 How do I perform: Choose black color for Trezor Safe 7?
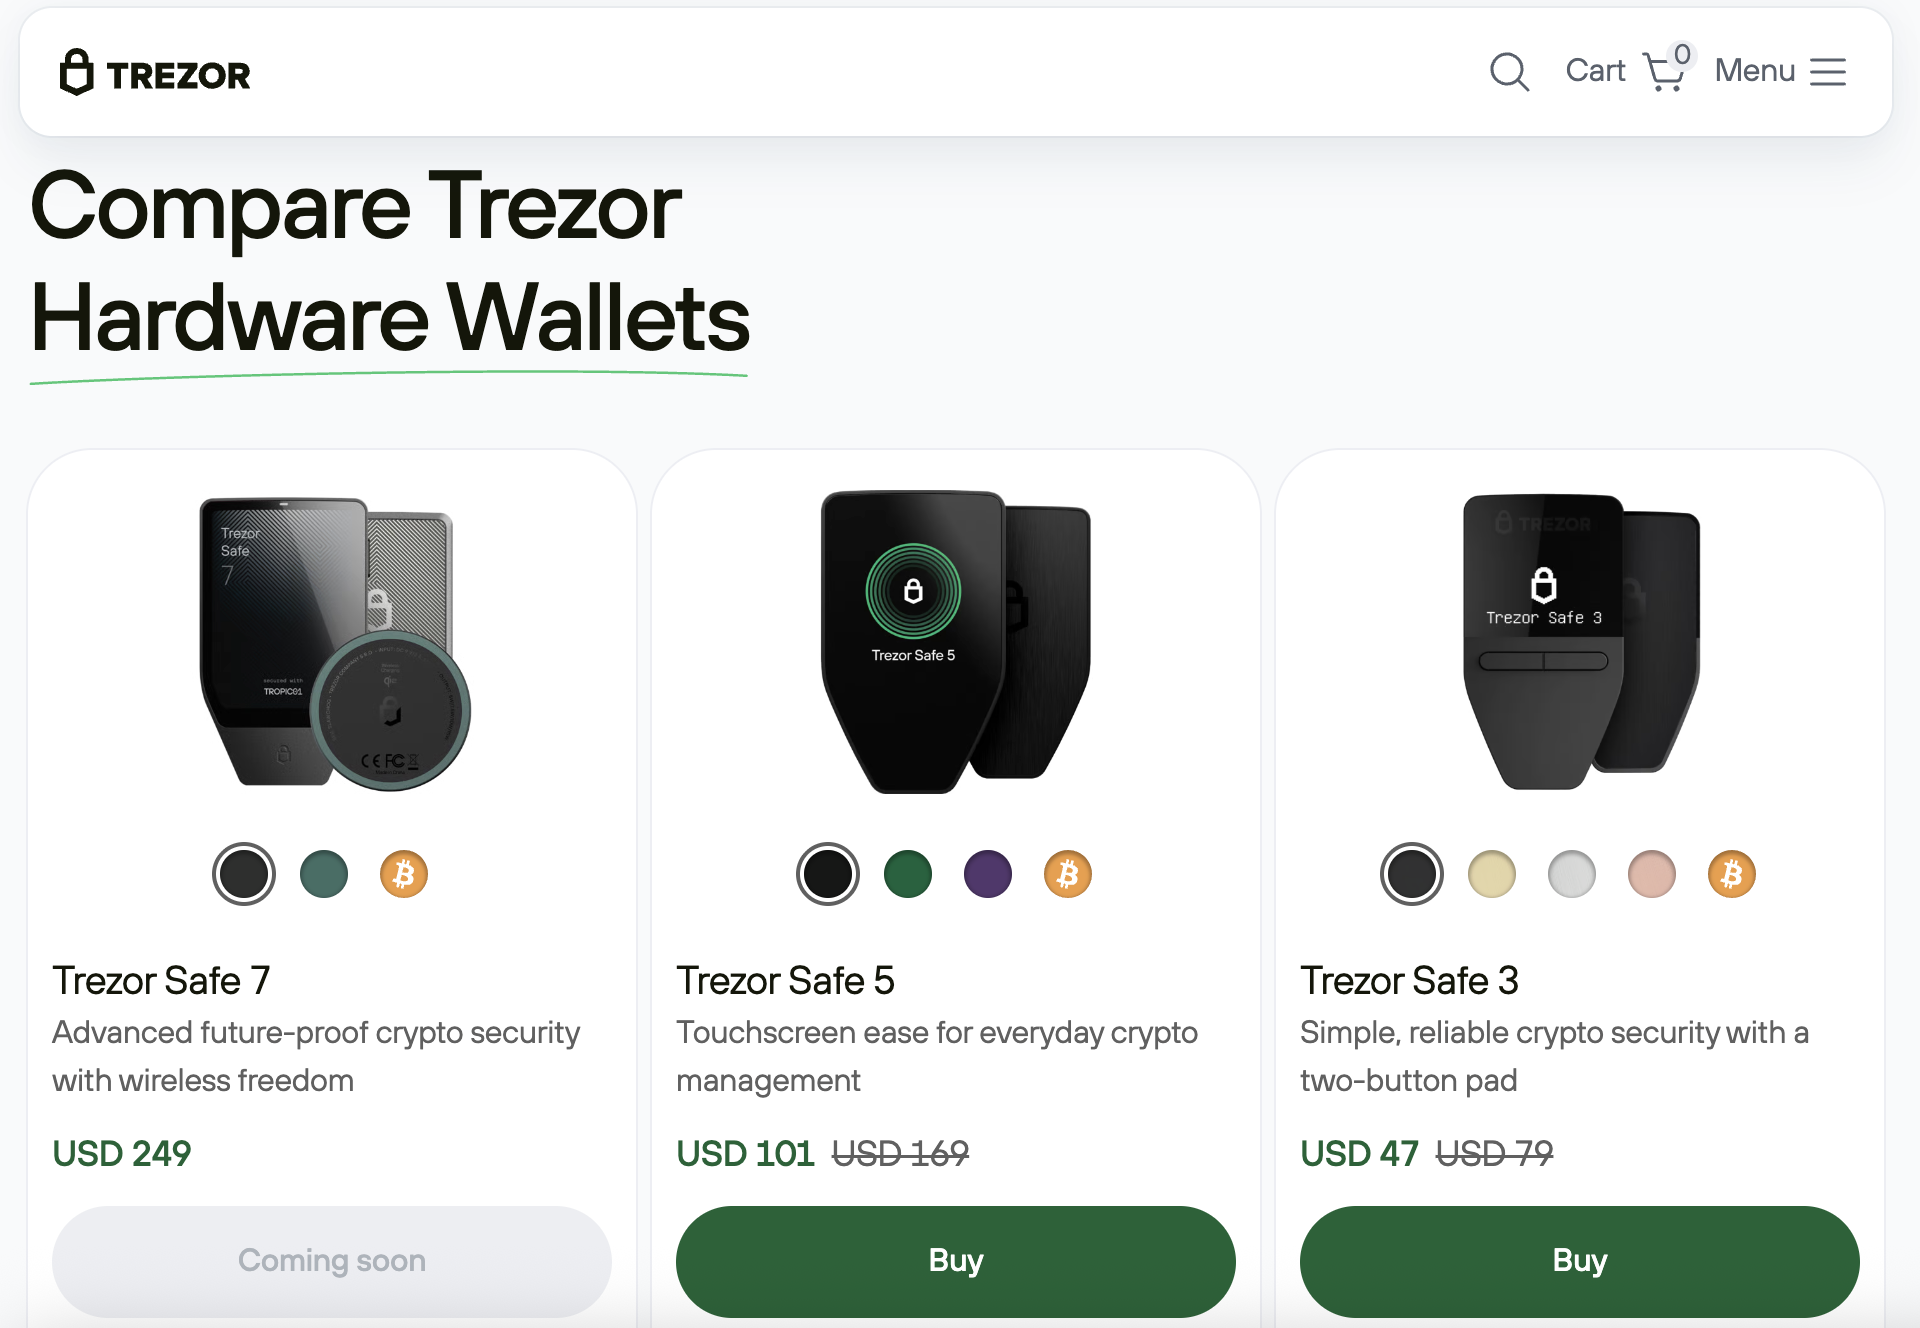[x=244, y=874]
